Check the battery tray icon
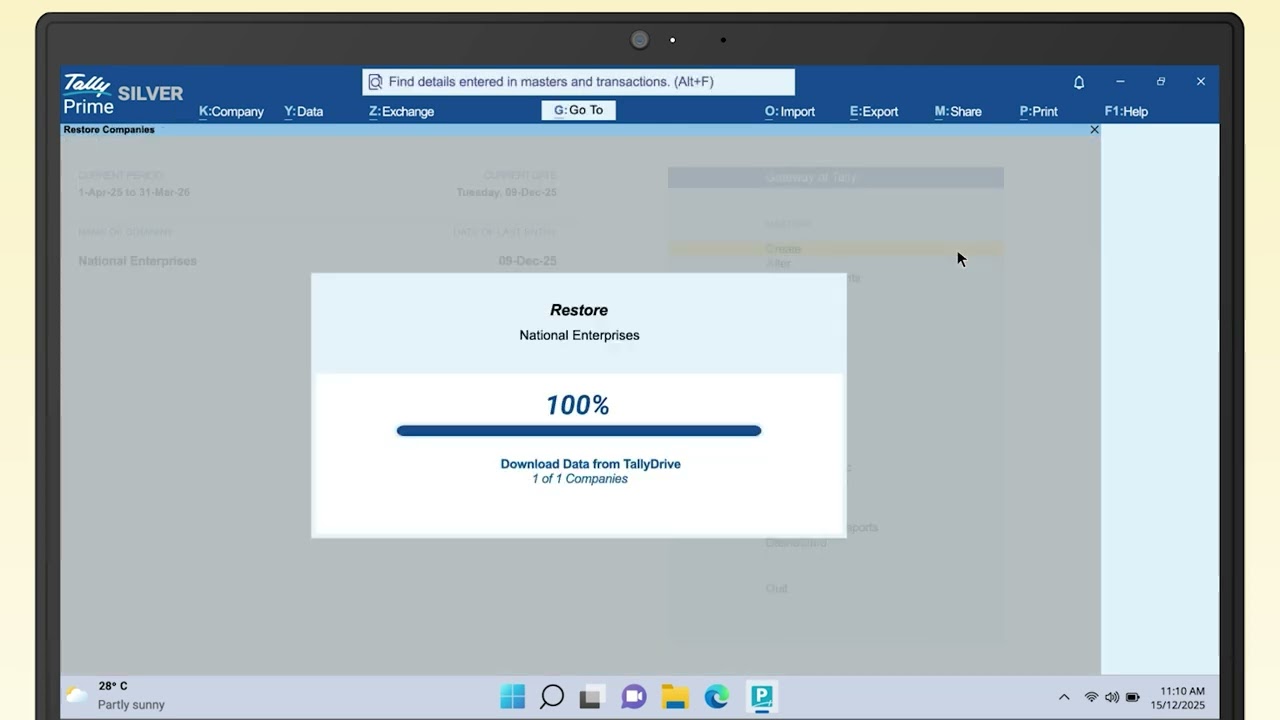Viewport: 1280px width, 720px height. 1133,697
